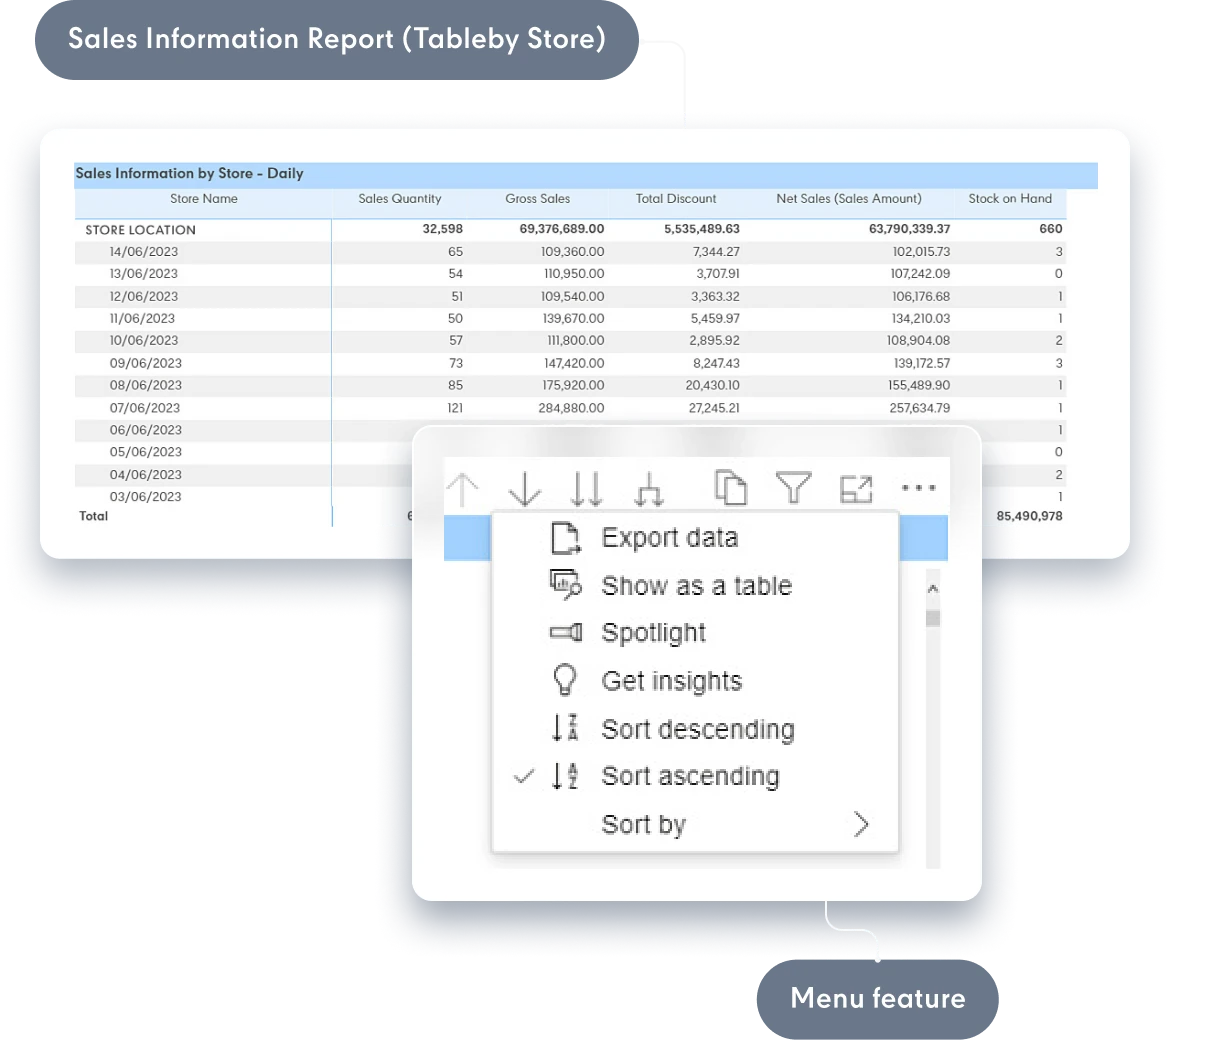Go to next level double-arrow icon

point(587,489)
